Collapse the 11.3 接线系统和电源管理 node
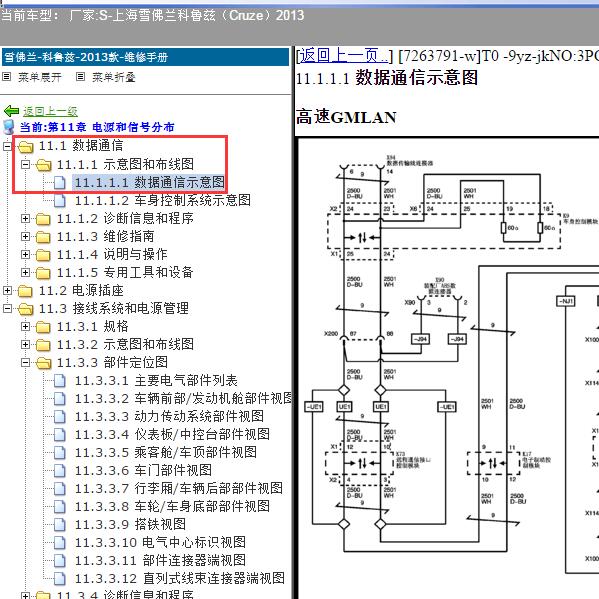The height and width of the screenshot is (599, 599). [x=7, y=309]
